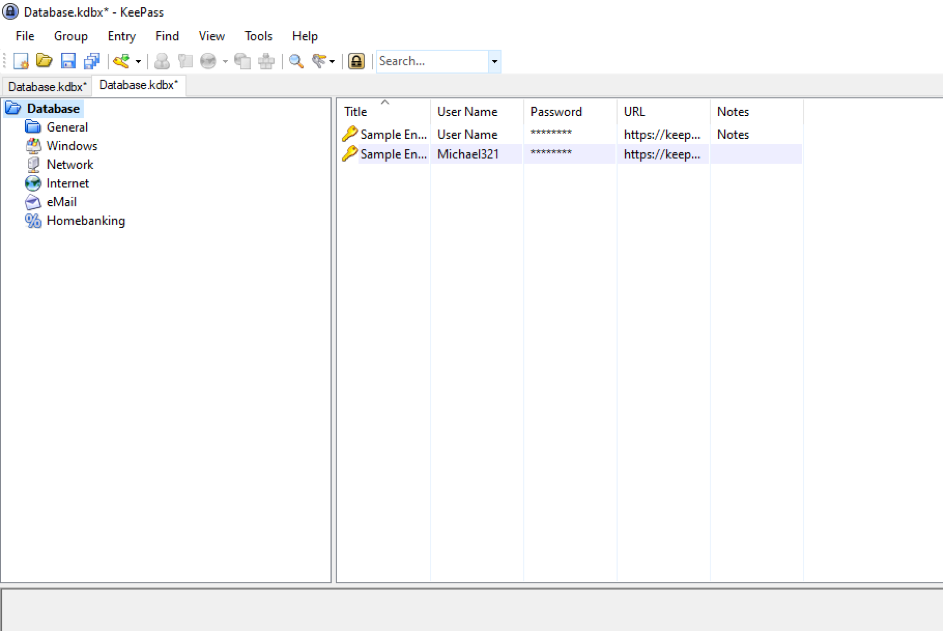Open the Group menu
This screenshot has height=631, width=943.
[71, 36]
